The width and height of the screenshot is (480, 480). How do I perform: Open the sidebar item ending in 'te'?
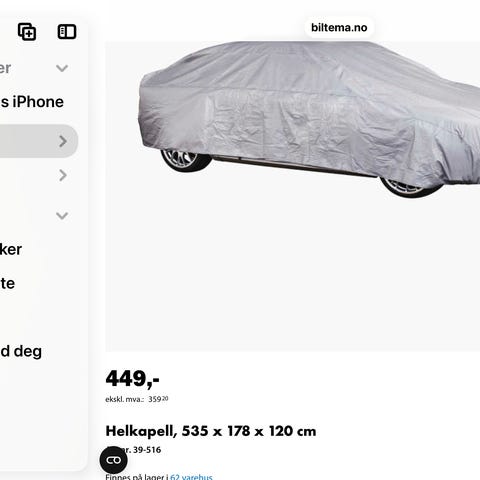point(7,283)
